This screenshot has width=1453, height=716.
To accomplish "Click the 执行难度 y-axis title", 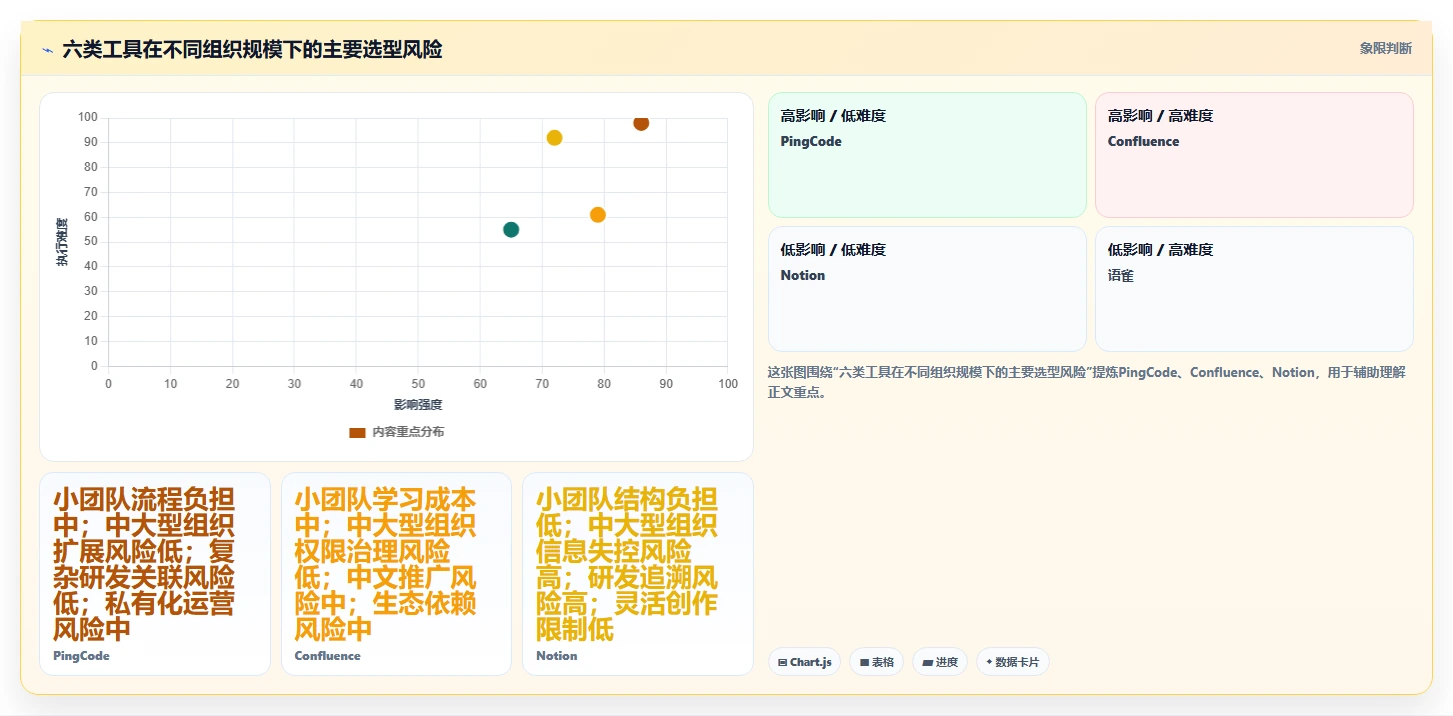I will click(x=62, y=242).
